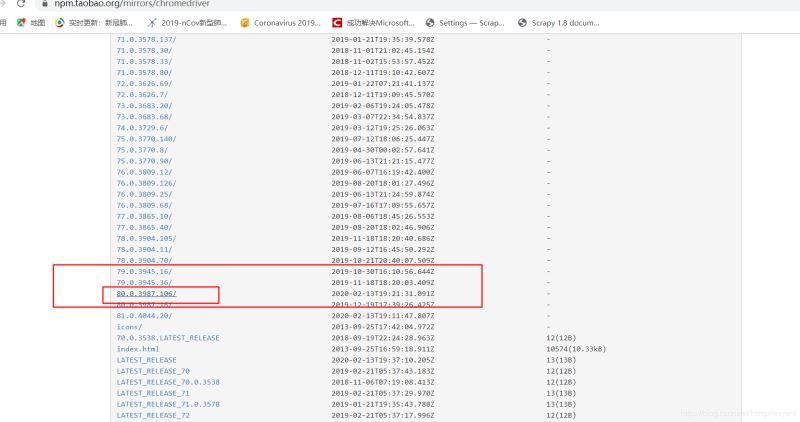Open the 75.0.3770.90/ folder link

coord(144,161)
